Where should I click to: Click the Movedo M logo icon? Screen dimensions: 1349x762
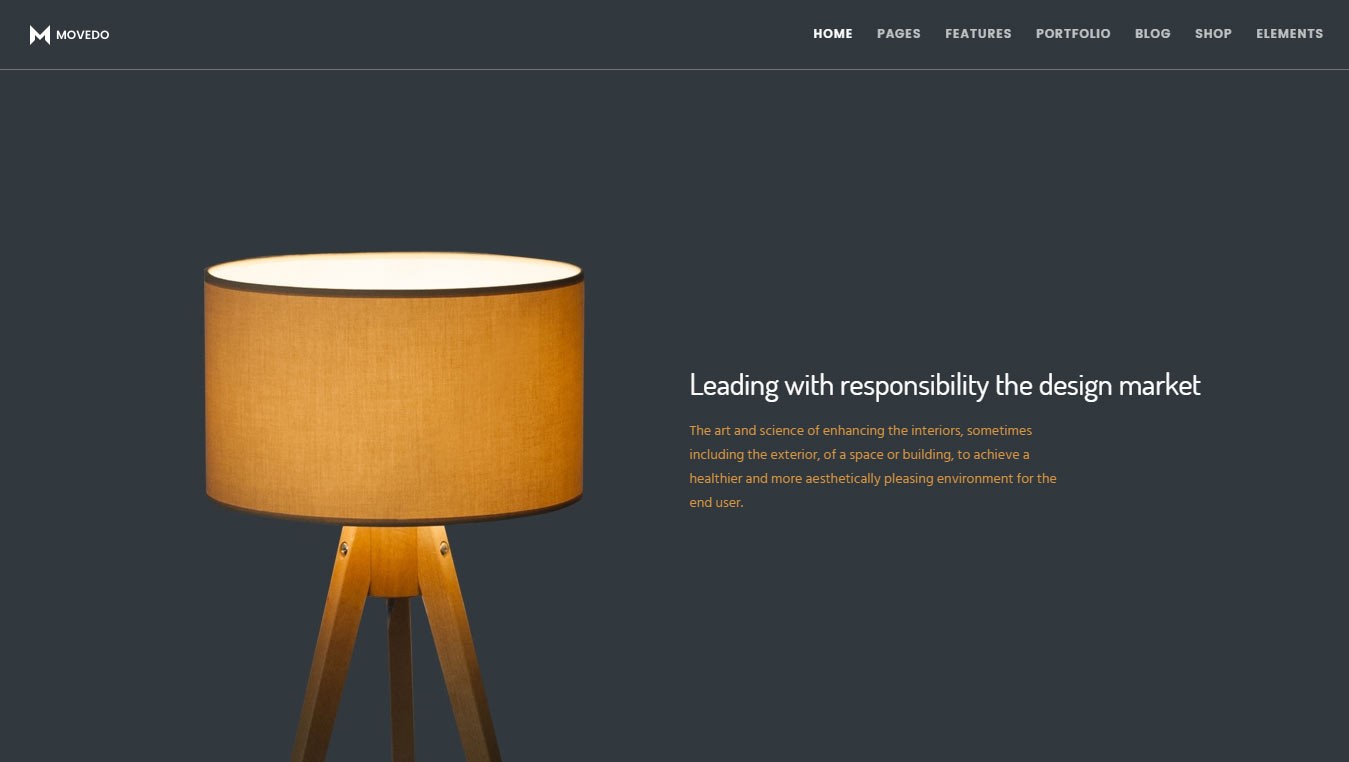(x=40, y=35)
